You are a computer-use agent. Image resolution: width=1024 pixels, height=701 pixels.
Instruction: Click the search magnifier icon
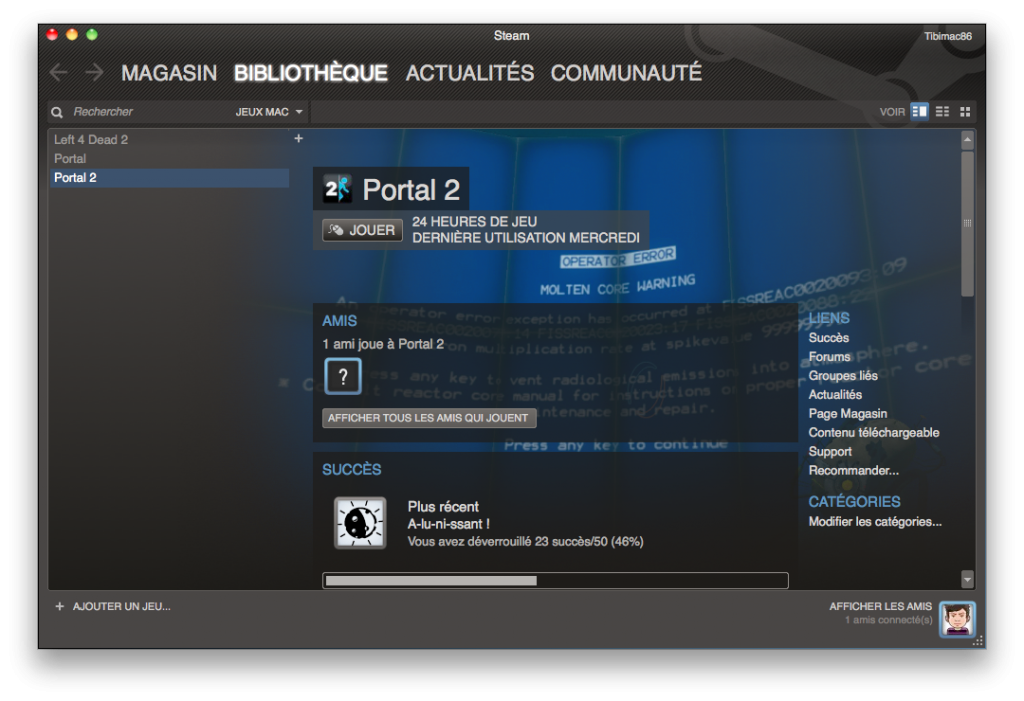coord(57,112)
